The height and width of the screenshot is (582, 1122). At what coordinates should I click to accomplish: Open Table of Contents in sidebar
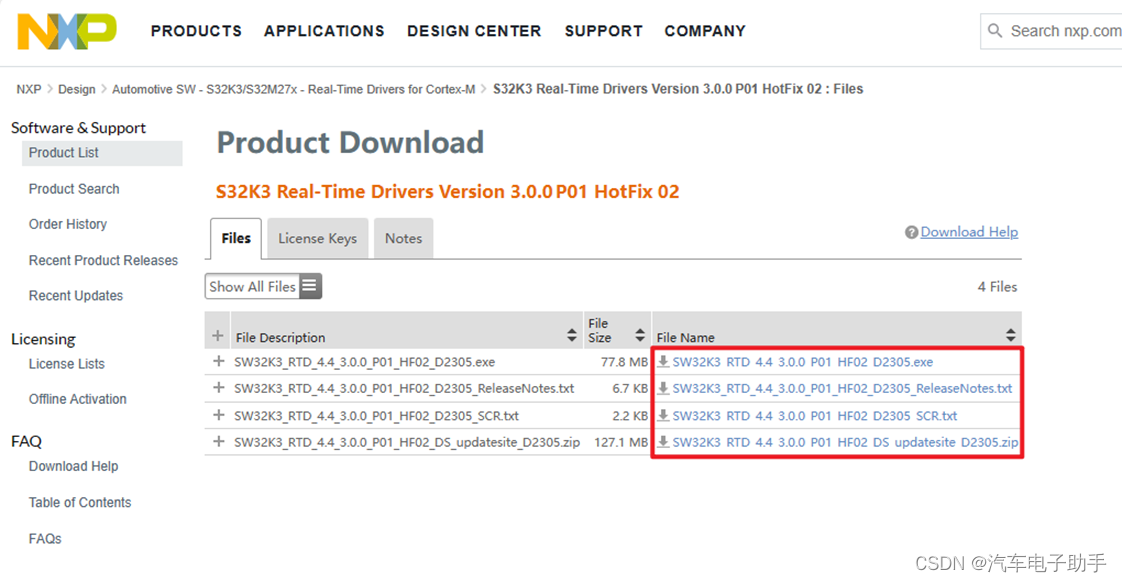tap(80, 503)
